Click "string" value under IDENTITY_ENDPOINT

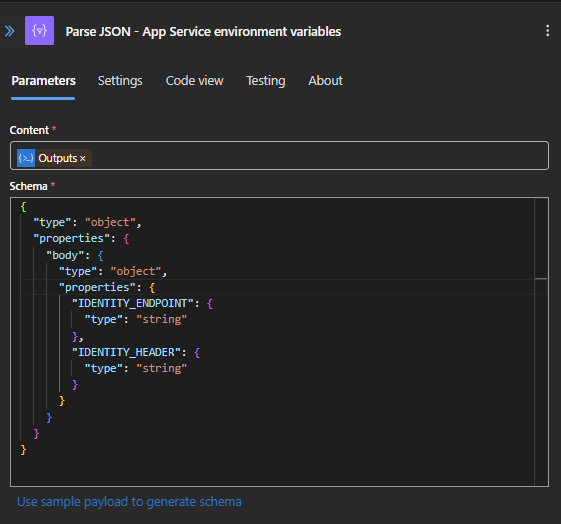click(161, 319)
